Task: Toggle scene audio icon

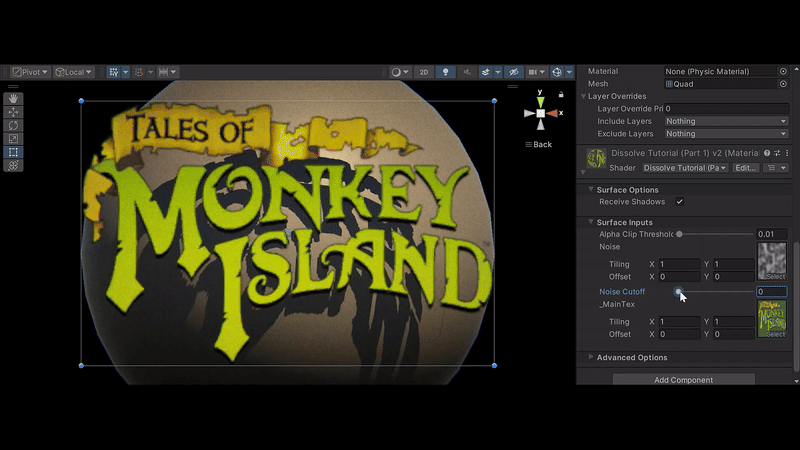Action: coord(467,72)
